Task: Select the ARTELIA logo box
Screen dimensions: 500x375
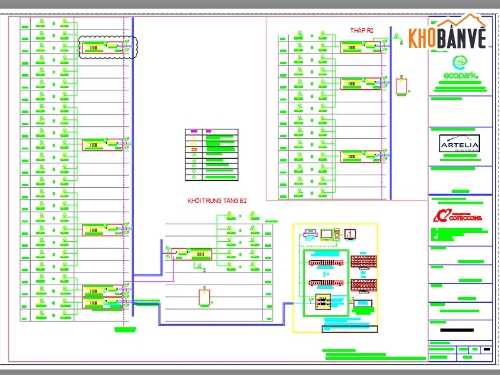Action: [459, 143]
